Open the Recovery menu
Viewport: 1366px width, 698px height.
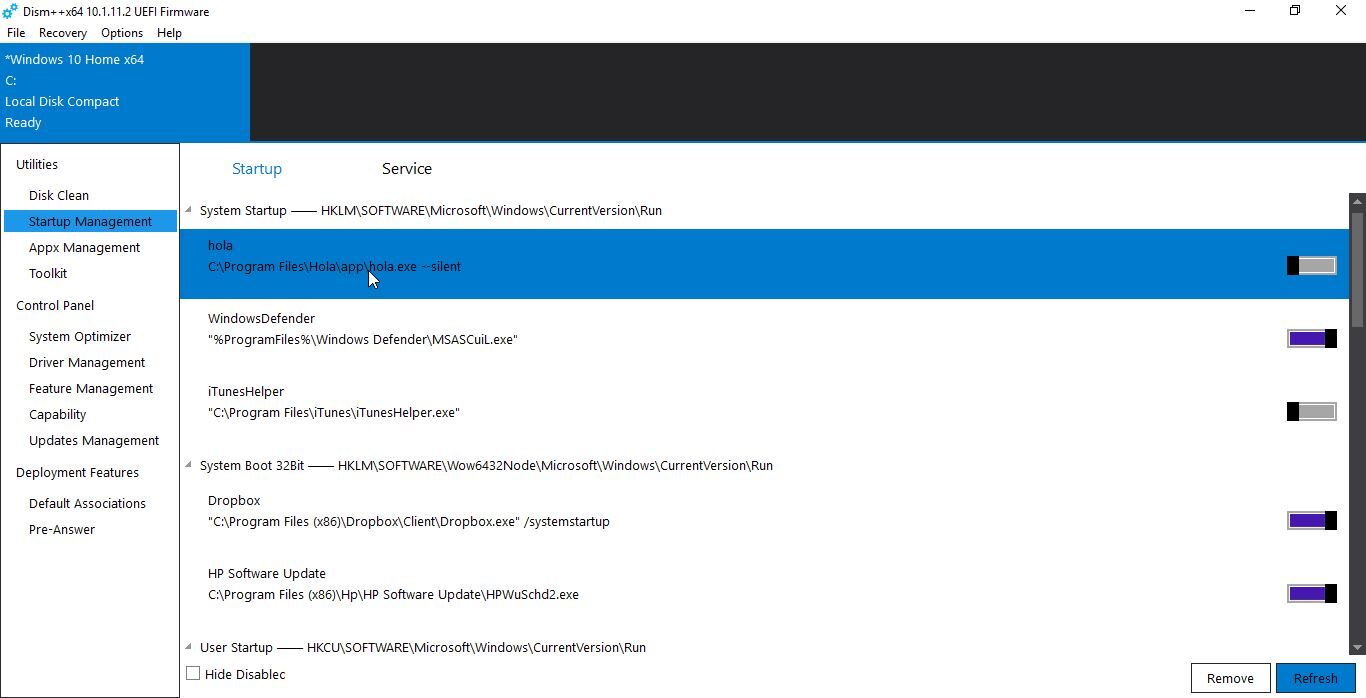(x=62, y=33)
